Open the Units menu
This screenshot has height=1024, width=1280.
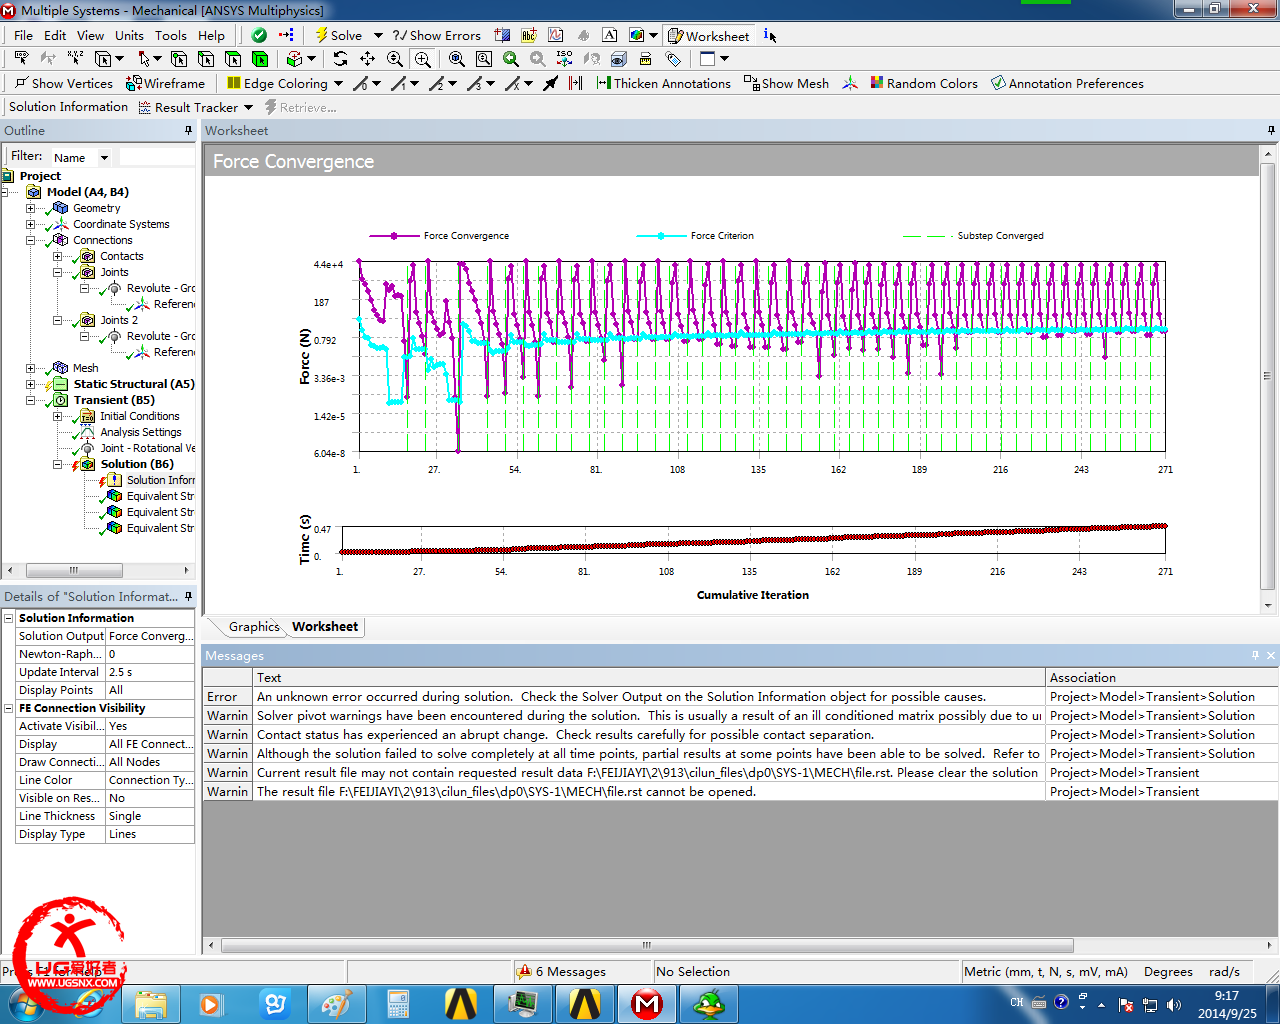129,35
